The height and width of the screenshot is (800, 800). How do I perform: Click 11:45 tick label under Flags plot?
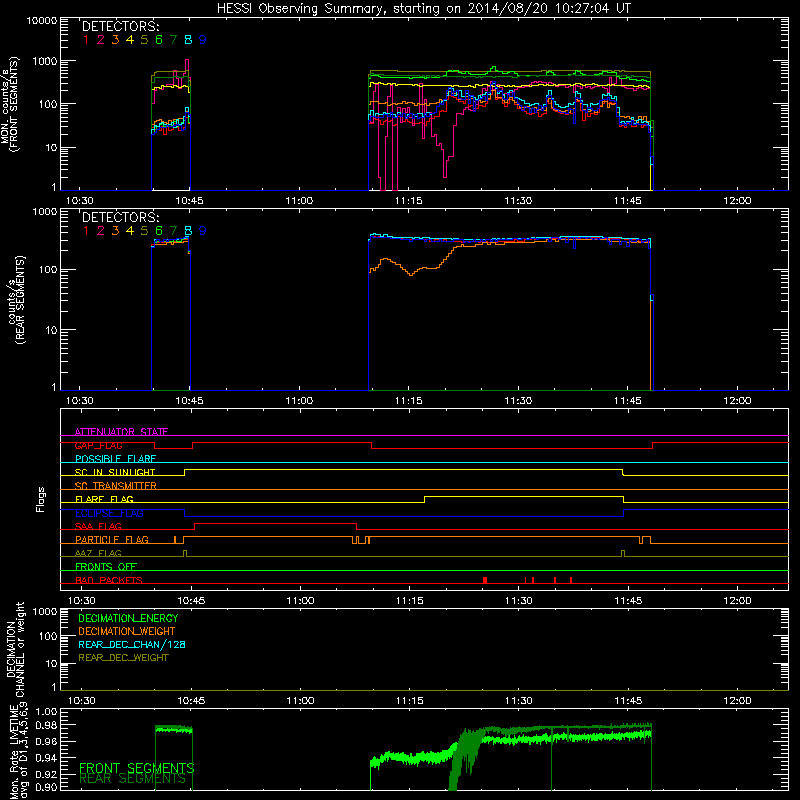click(x=629, y=601)
